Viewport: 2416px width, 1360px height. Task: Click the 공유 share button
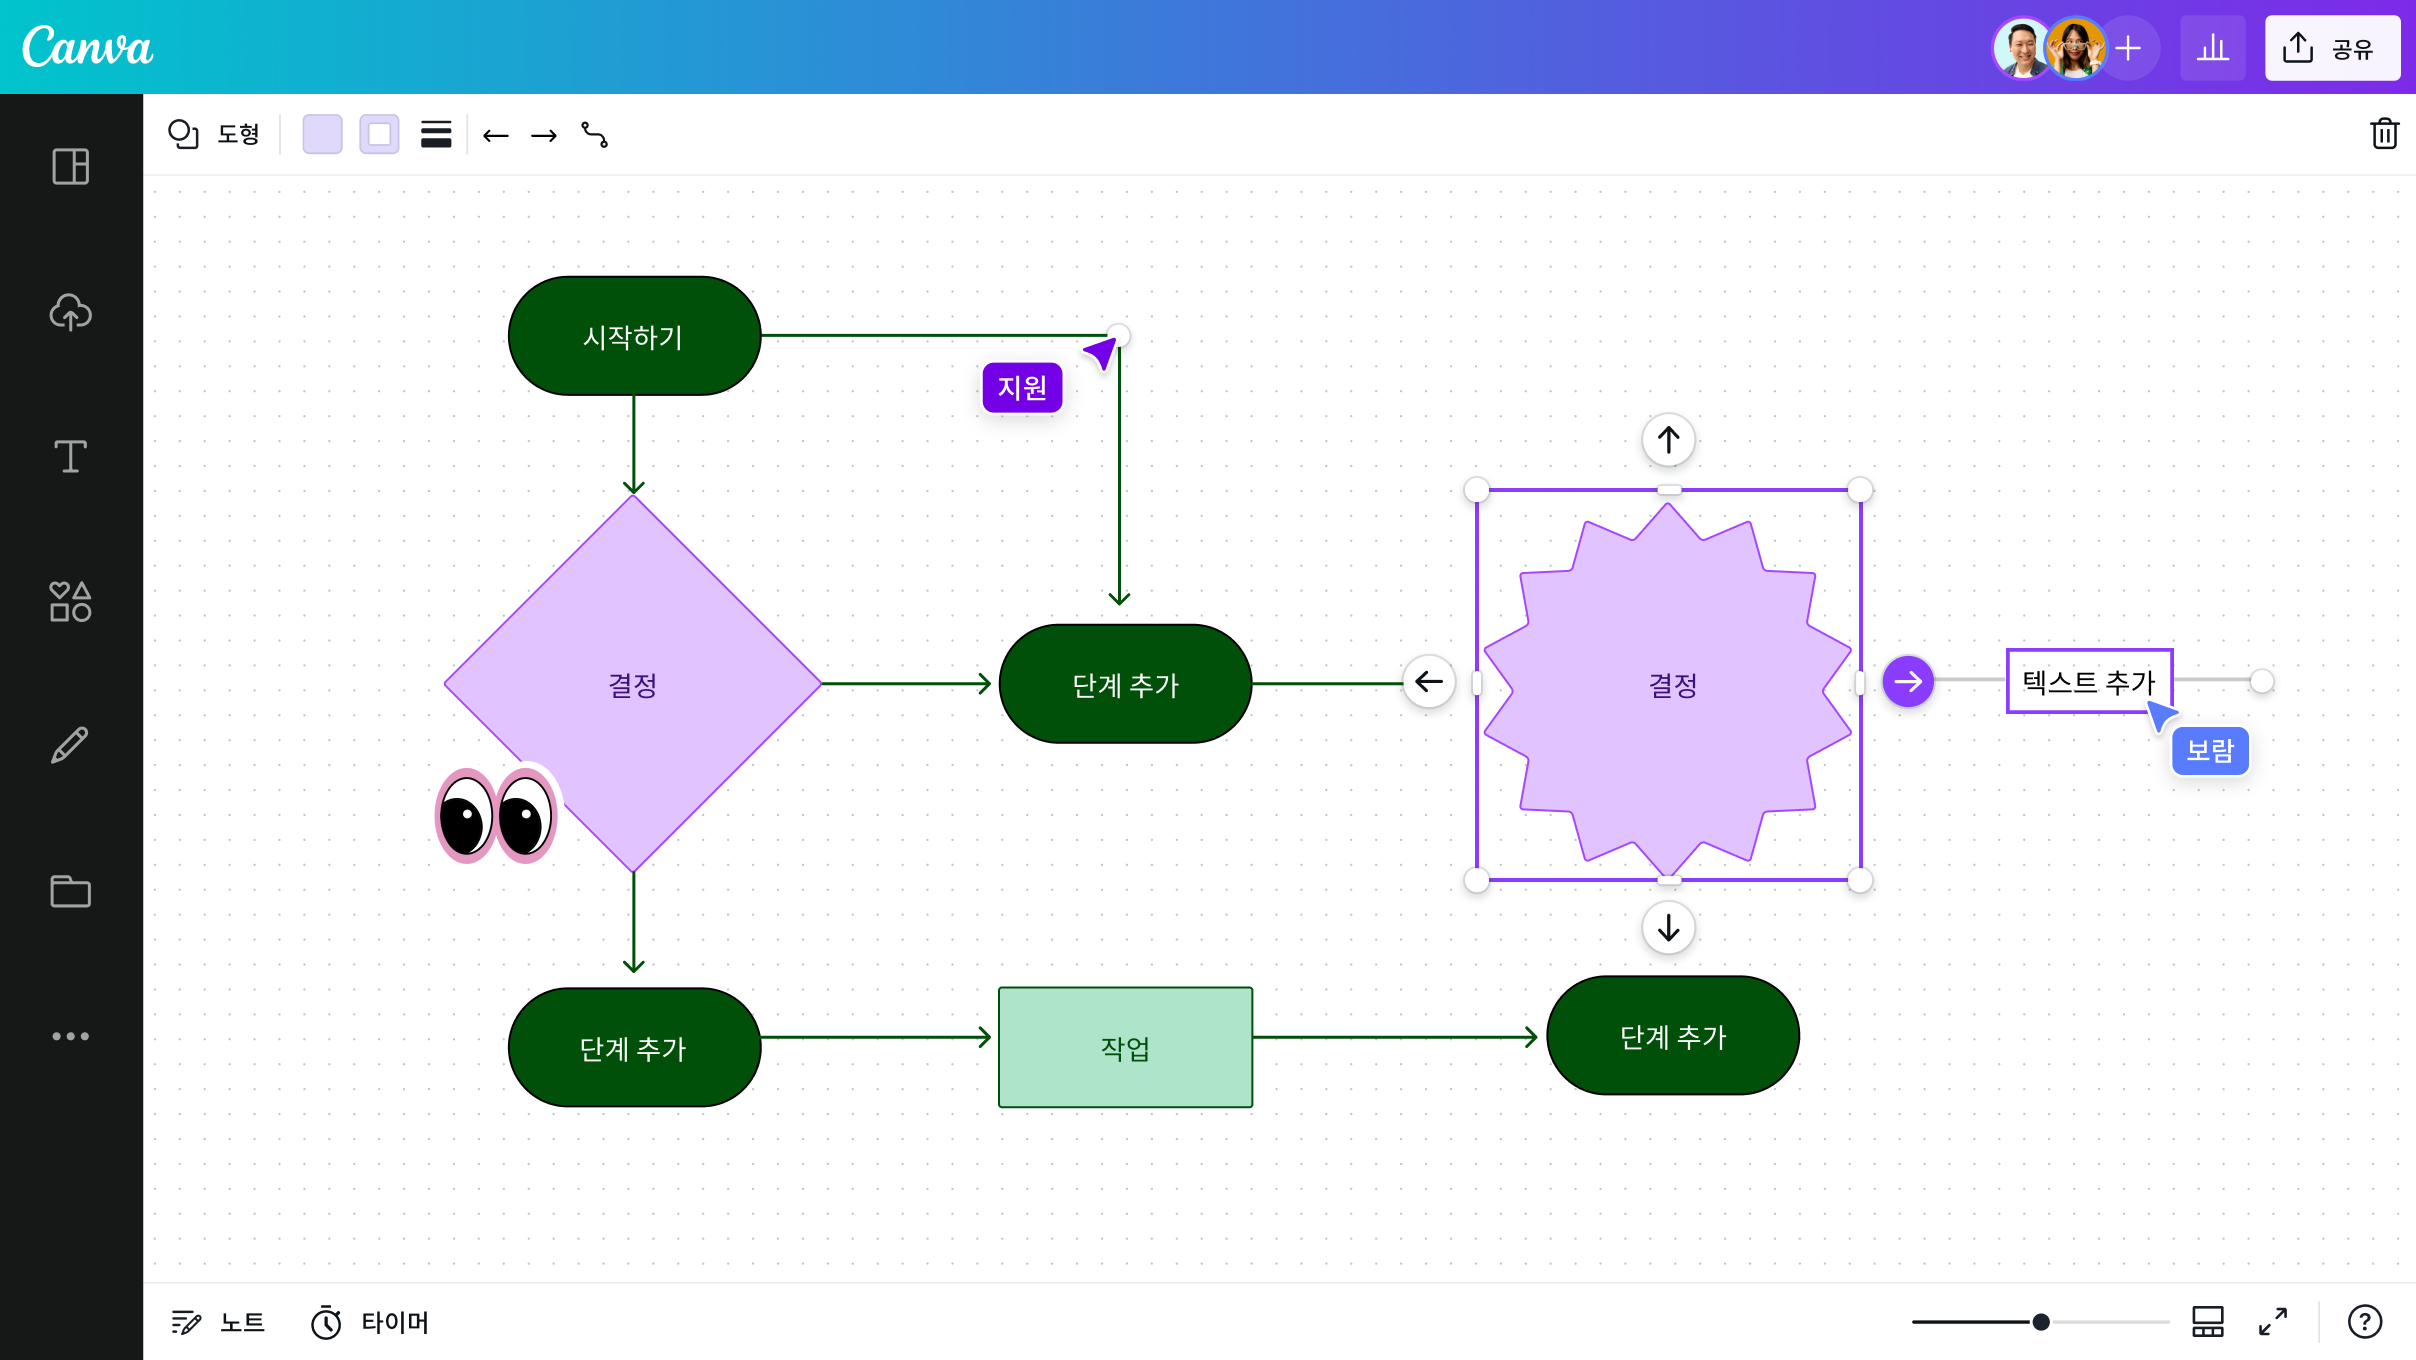coord(2332,48)
